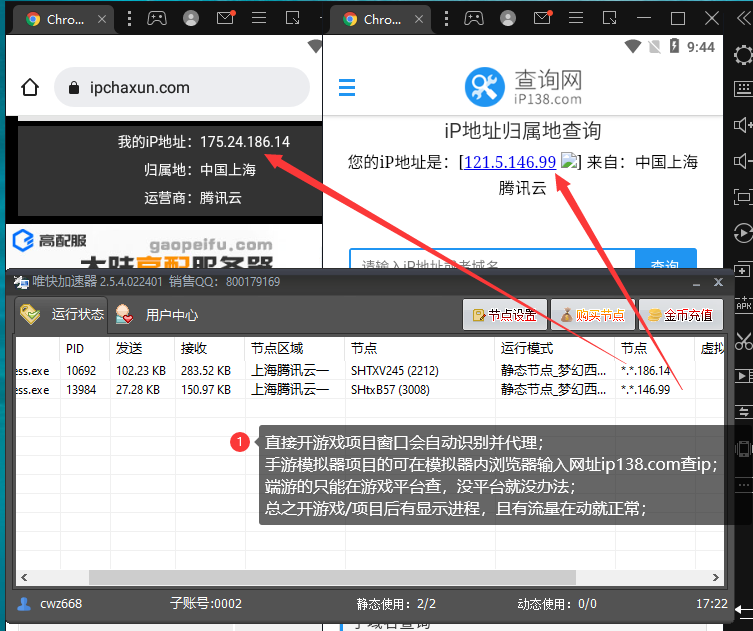Viewport: 753px width, 631px height.
Task: Click the 节点设置 button
Action: tap(505, 315)
